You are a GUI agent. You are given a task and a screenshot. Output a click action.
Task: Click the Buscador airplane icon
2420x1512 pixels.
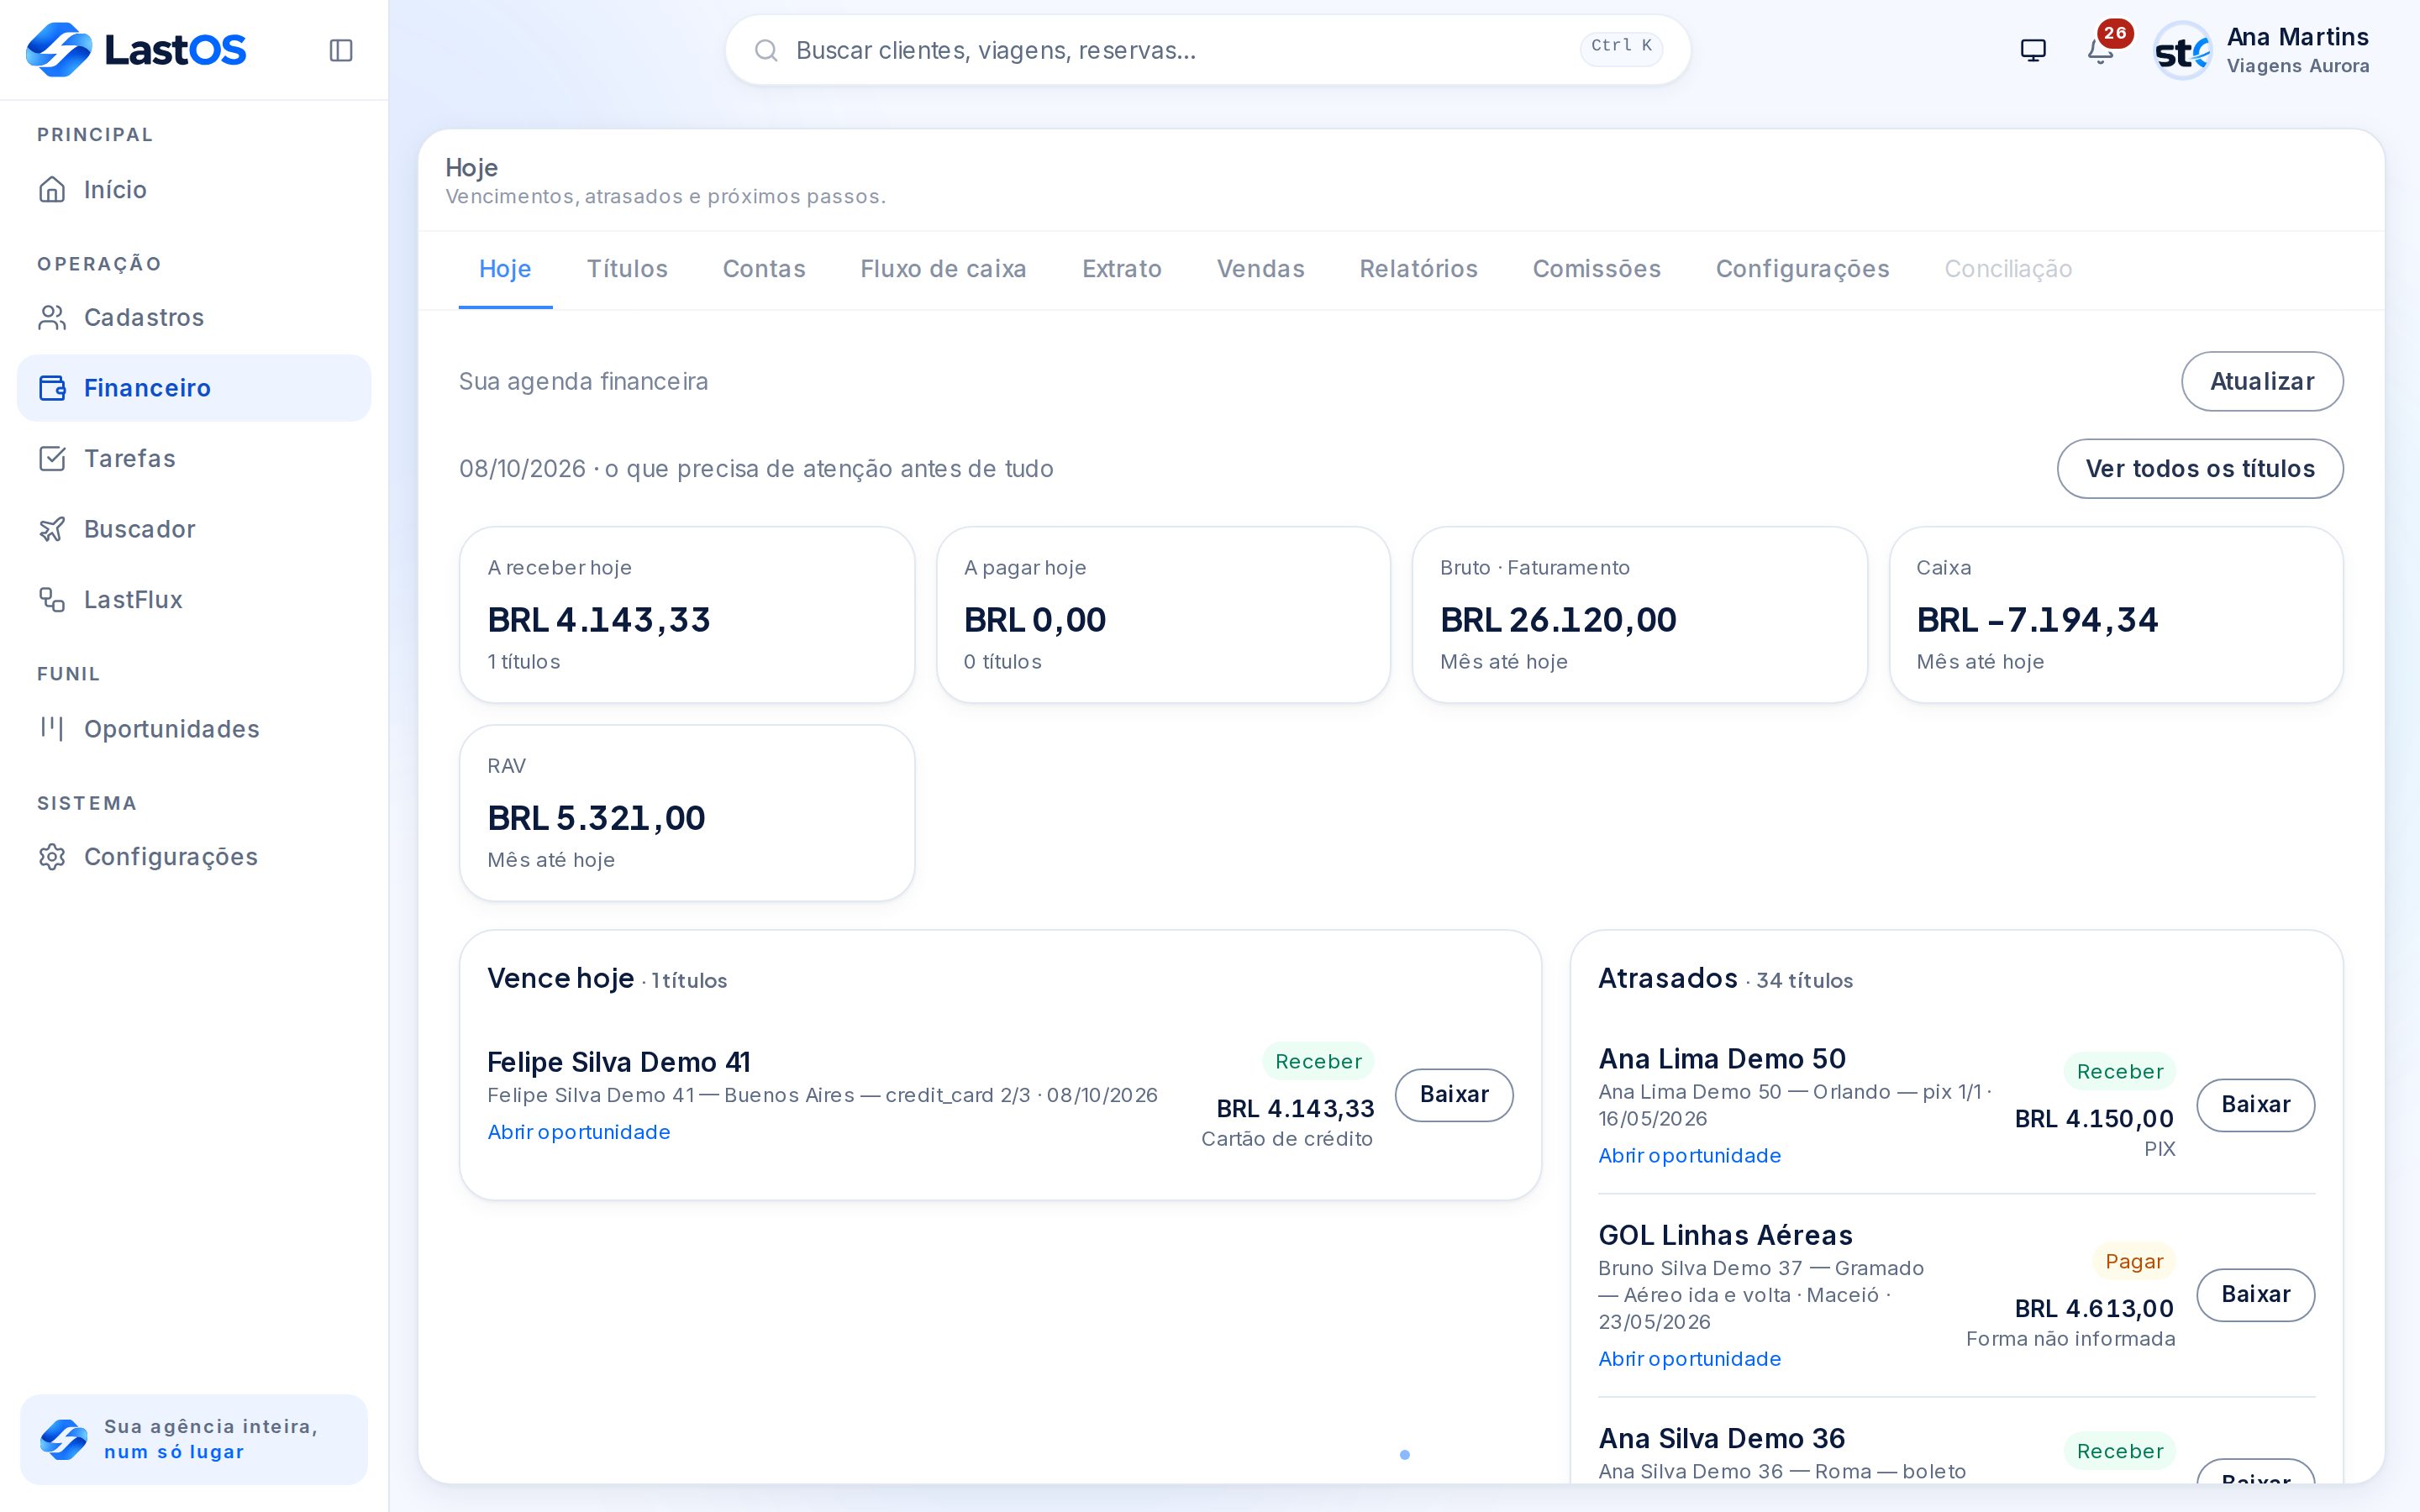coord(52,529)
